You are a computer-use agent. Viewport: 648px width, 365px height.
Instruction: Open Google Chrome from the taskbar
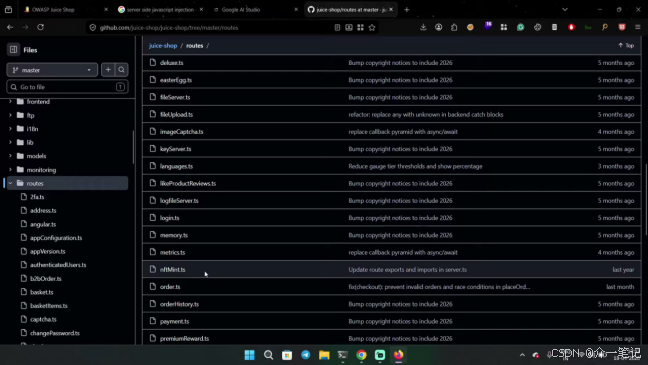pos(361,355)
